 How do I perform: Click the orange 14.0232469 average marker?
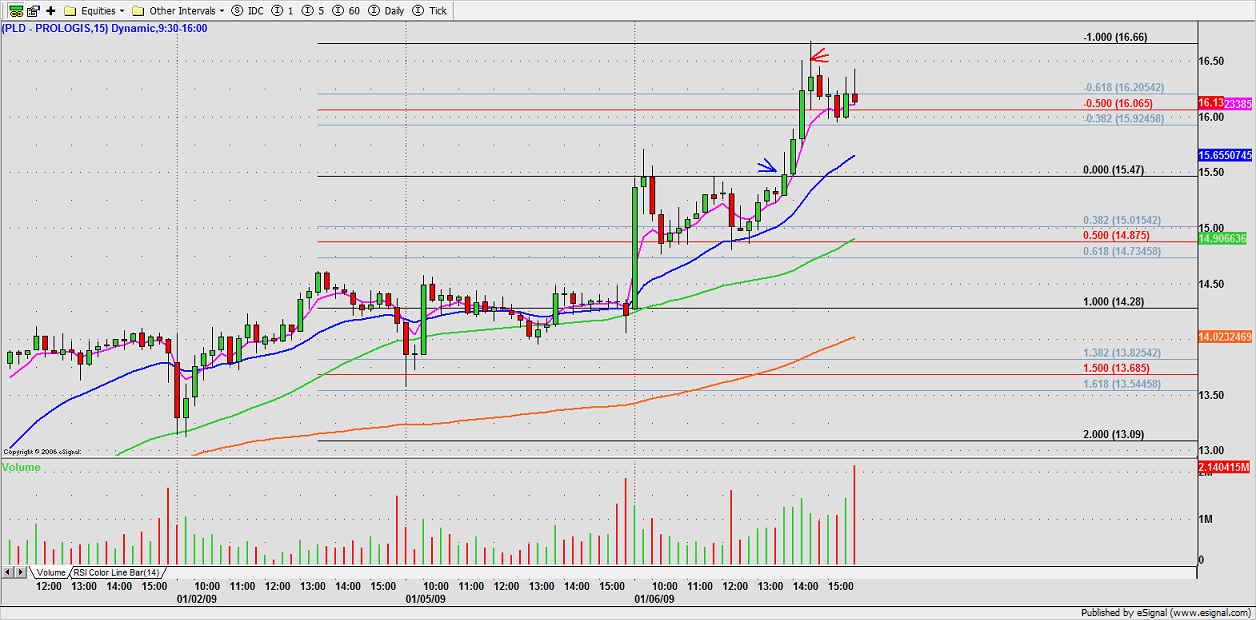click(x=1224, y=338)
